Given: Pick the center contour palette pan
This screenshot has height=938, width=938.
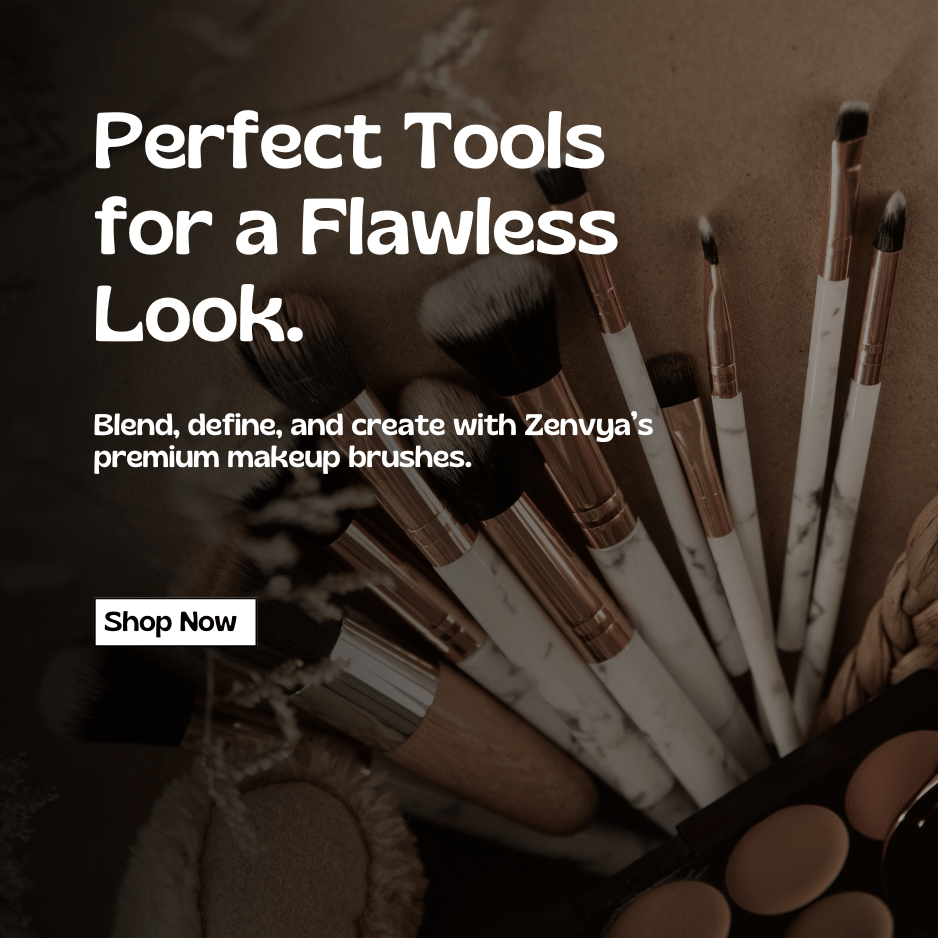Looking at the screenshot, I should pyautogui.click(x=778, y=849).
